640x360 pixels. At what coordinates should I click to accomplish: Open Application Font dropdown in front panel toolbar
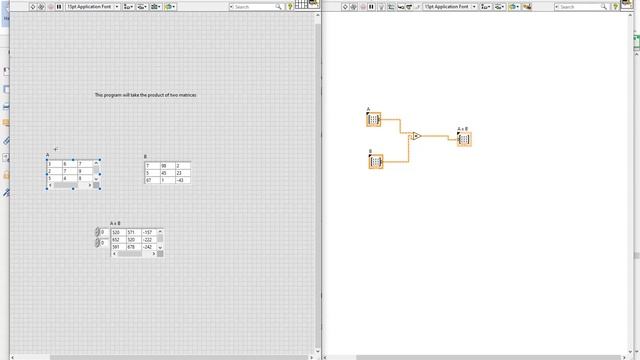(93, 7)
